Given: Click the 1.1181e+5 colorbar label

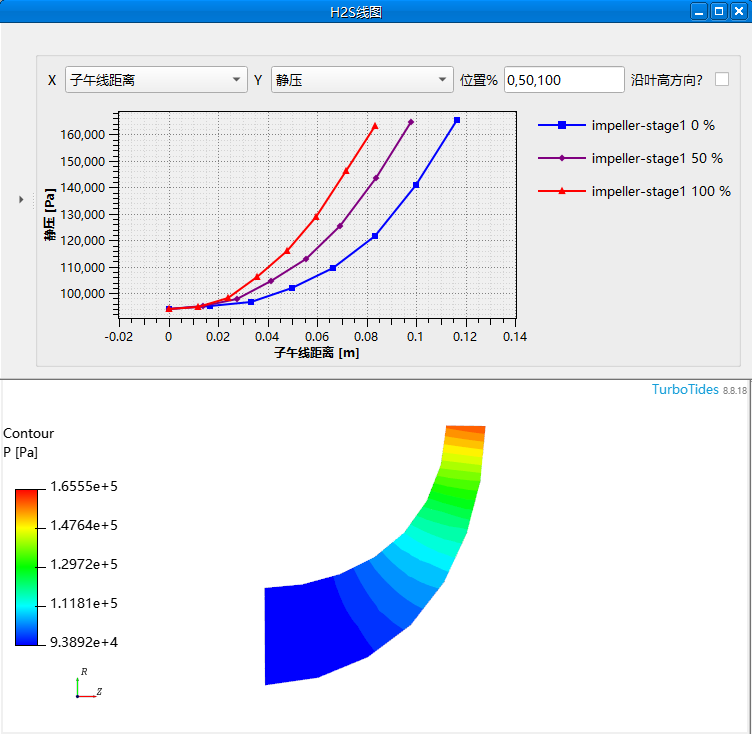Looking at the screenshot, I should (x=83, y=603).
